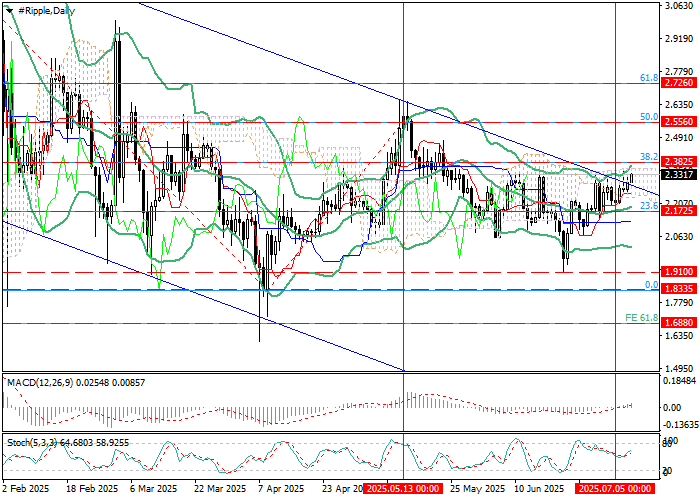Select the 1.6880 price level label
This screenshot has height=500, width=700.
(x=679, y=323)
